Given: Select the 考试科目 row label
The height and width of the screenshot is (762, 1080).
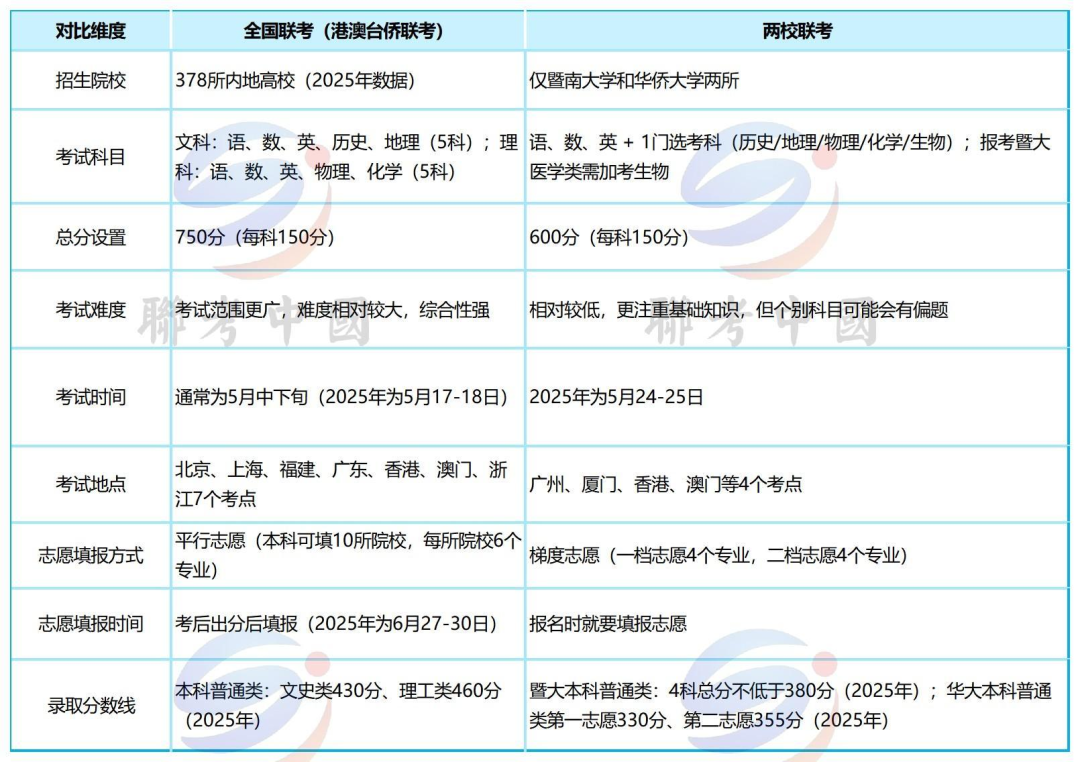Looking at the screenshot, I should pos(90,156).
